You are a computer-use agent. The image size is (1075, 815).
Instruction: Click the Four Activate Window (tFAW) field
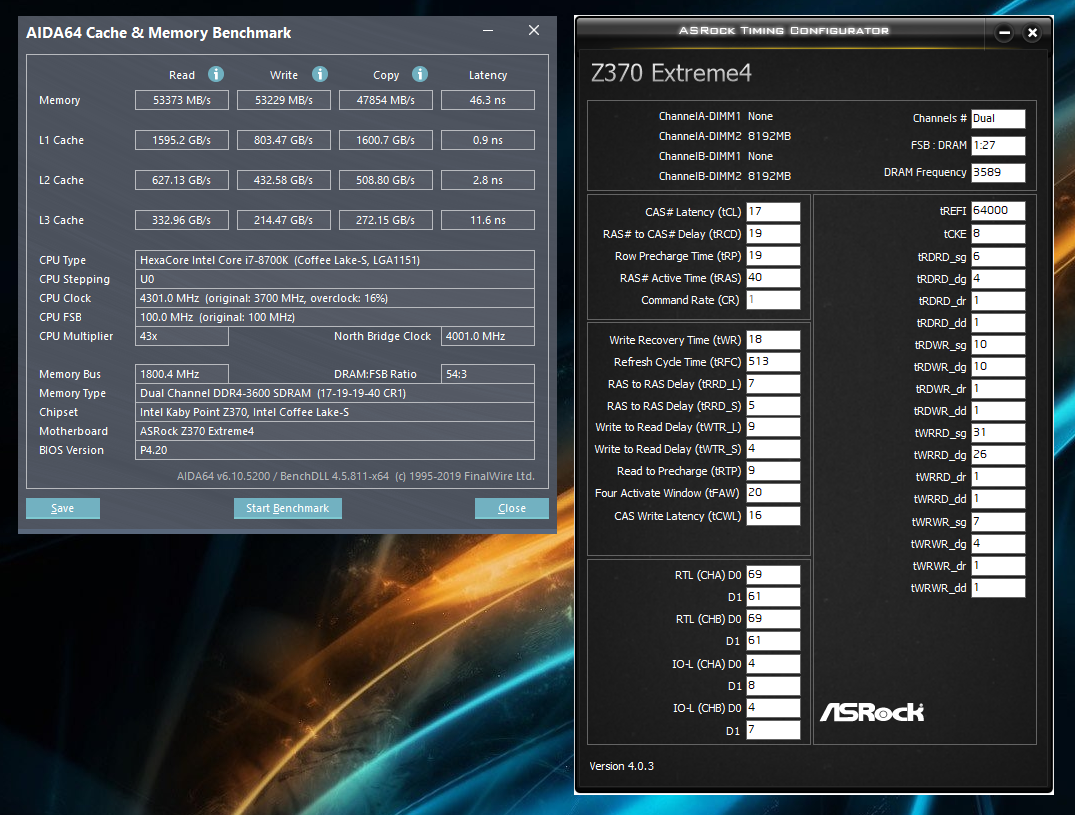tap(773, 493)
